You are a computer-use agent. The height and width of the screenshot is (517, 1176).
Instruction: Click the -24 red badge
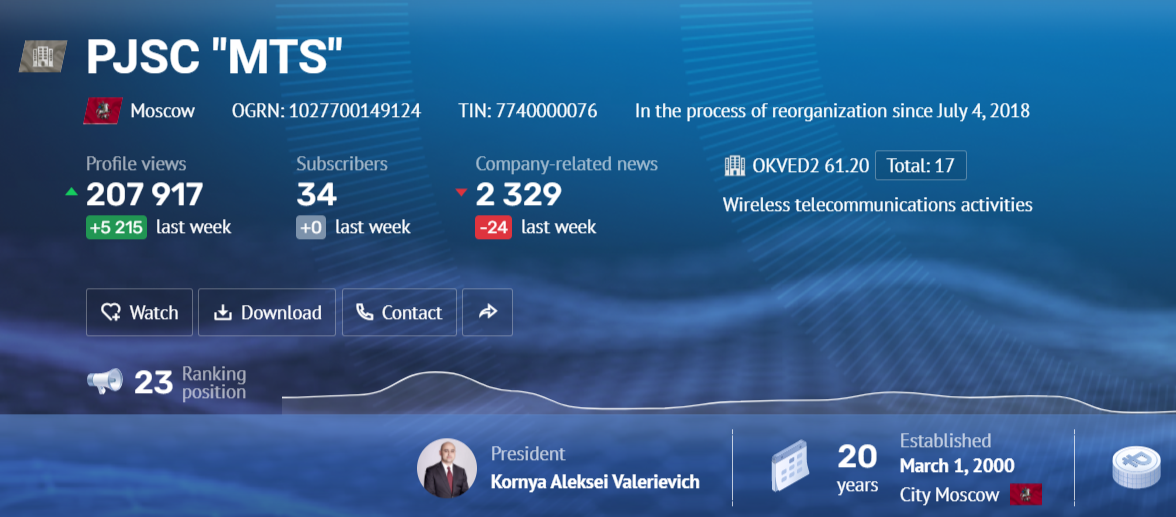(494, 227)
